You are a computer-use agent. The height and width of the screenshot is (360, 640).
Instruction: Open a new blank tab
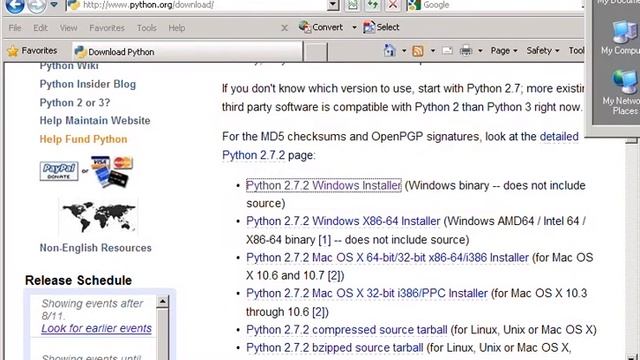(316, 52)
